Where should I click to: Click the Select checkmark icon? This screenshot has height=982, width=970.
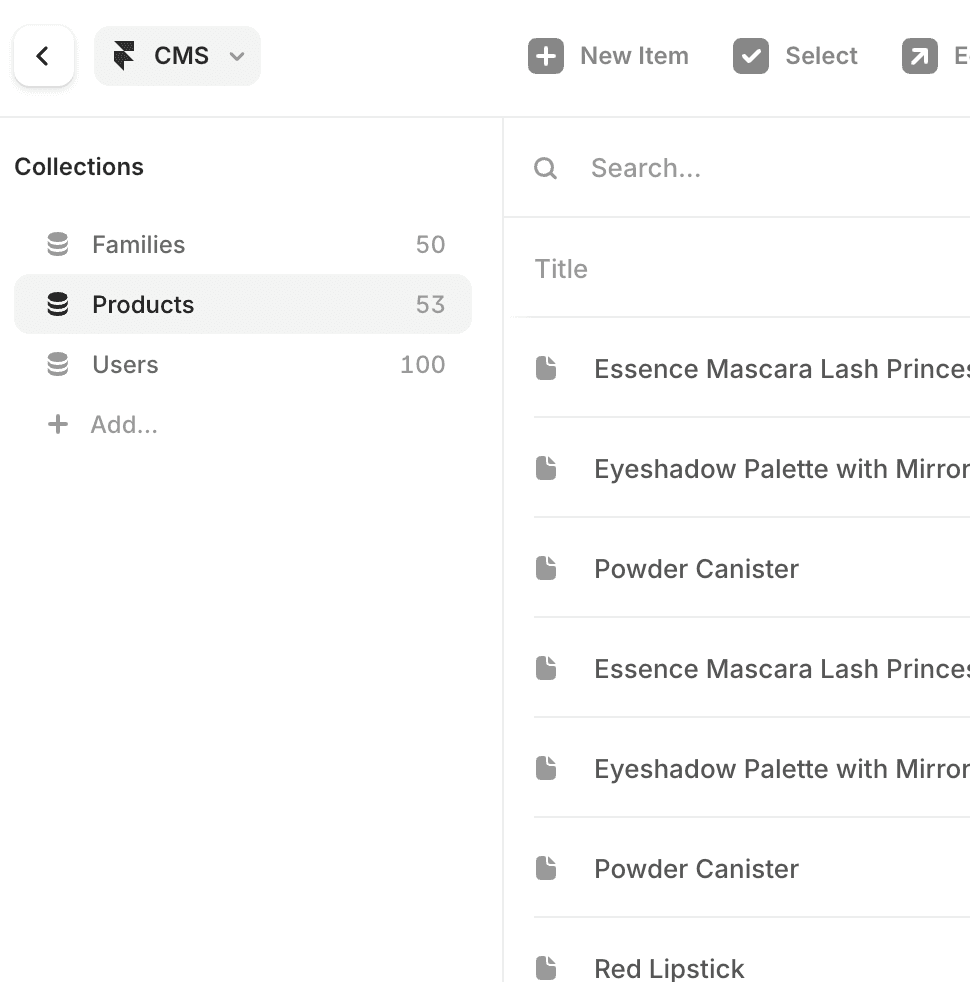(751, 56)
